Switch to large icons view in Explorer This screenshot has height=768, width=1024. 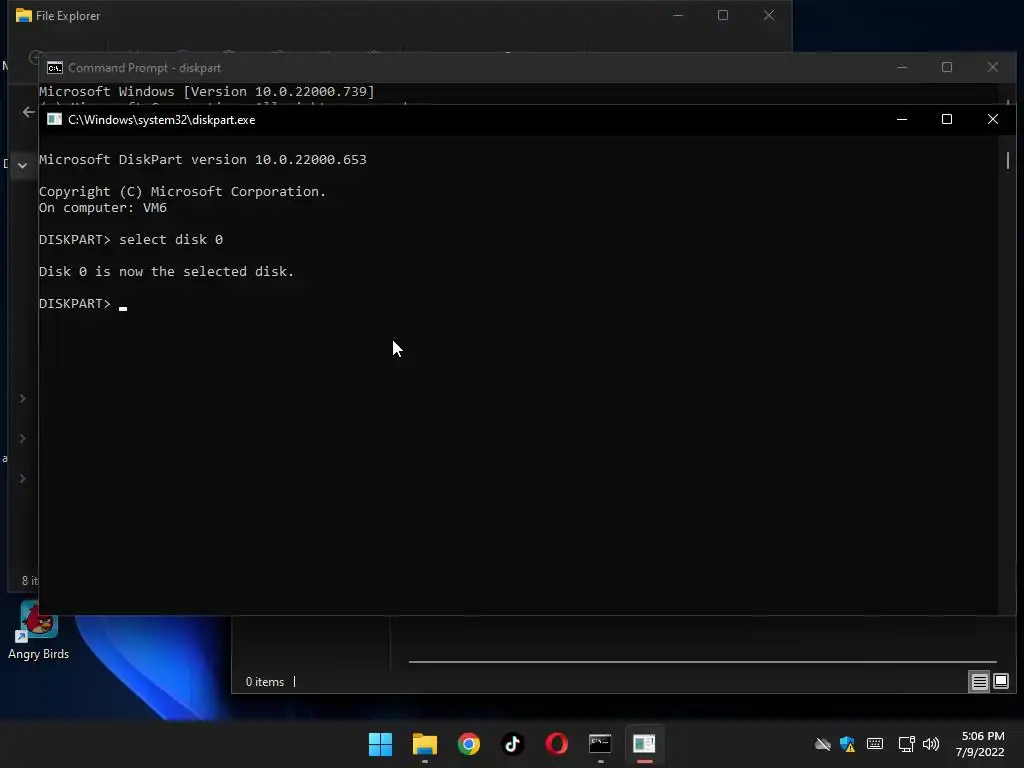[1000, 682]
